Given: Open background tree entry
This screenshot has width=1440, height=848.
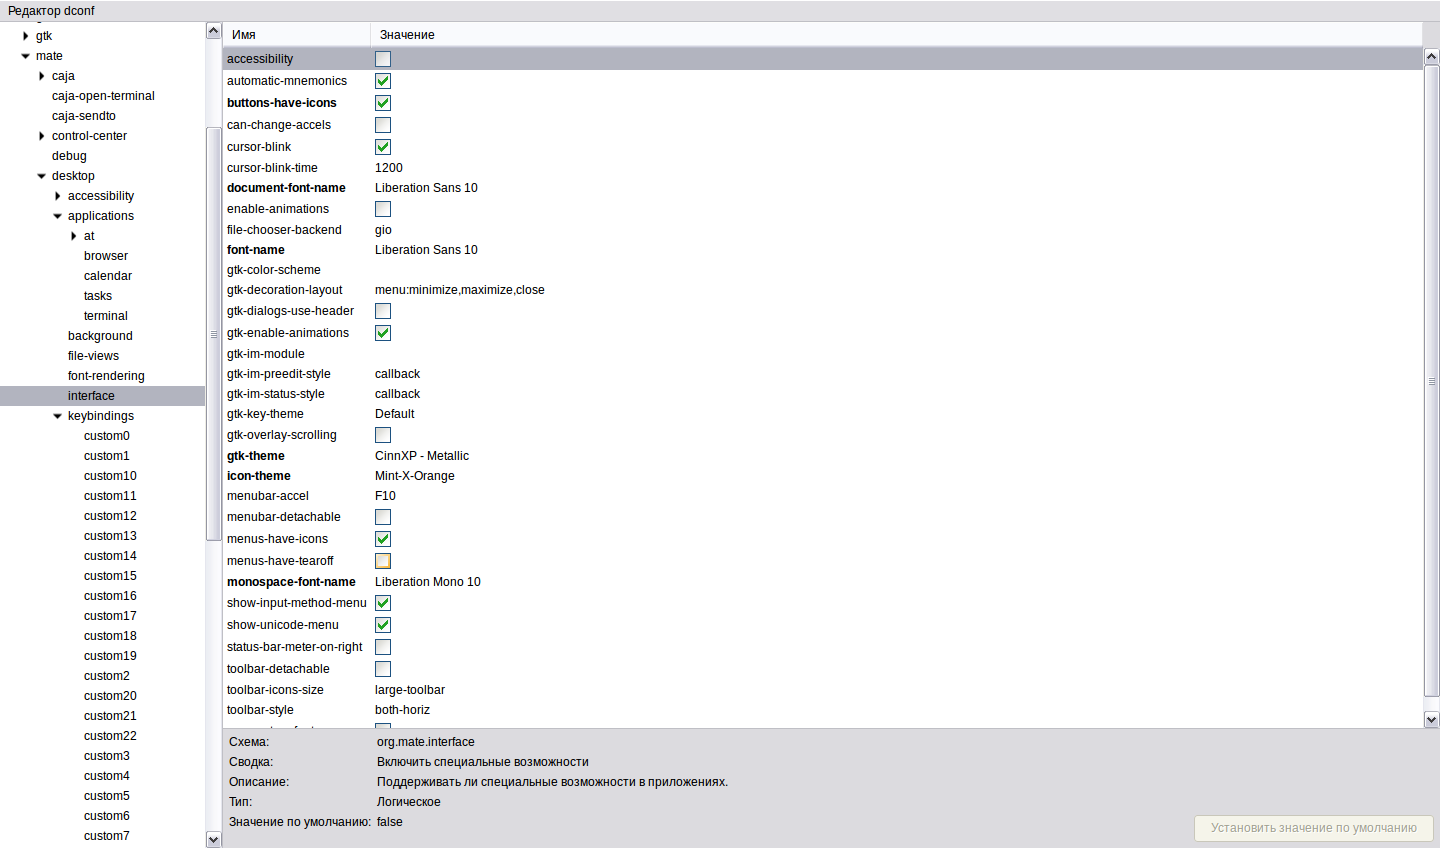Looking at the screenshot, I should click(x=100, y=336).
